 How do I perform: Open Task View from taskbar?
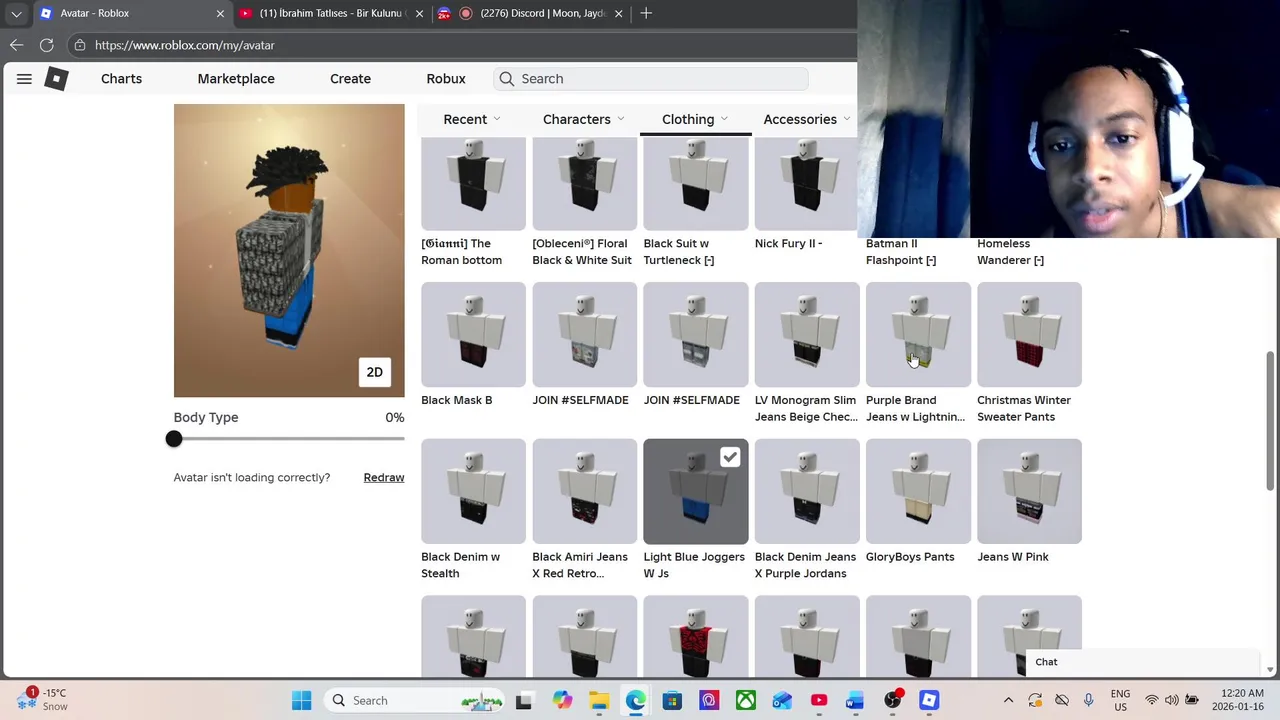pyautogui.click(x=523, y=701)
